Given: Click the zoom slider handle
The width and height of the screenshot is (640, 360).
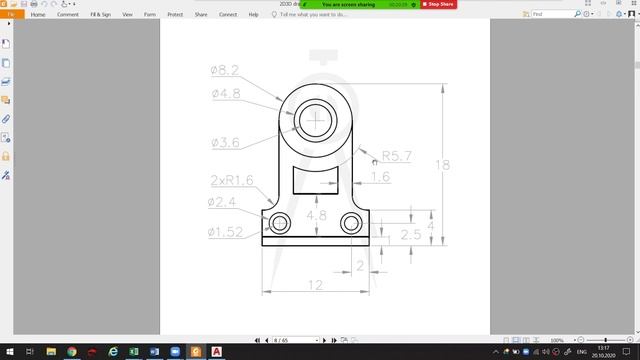Looking at the screenshot, I should 605,340.
